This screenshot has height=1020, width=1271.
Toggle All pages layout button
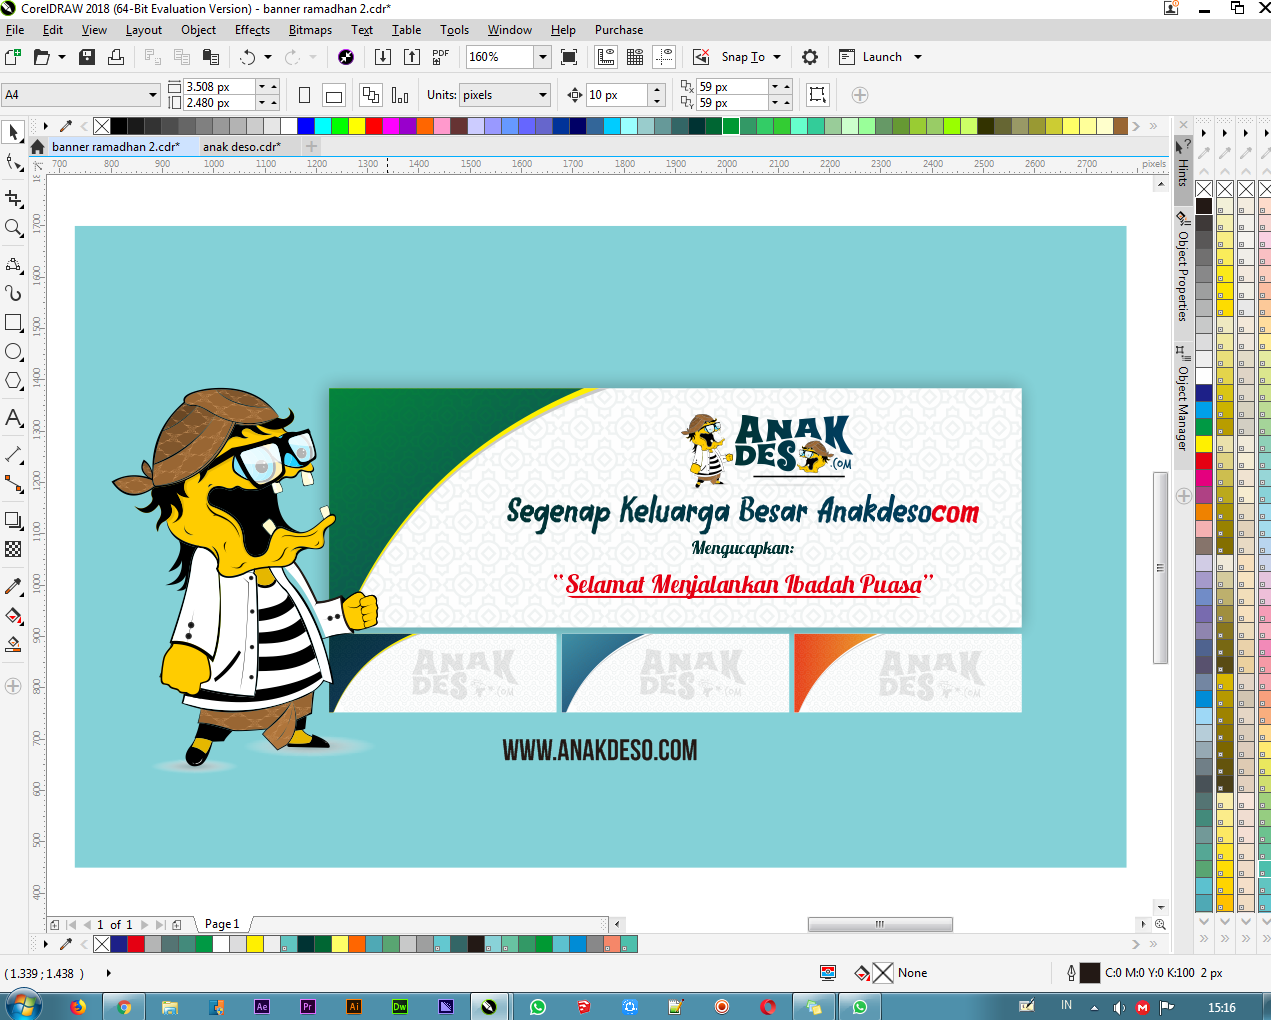tap(371, 95)
